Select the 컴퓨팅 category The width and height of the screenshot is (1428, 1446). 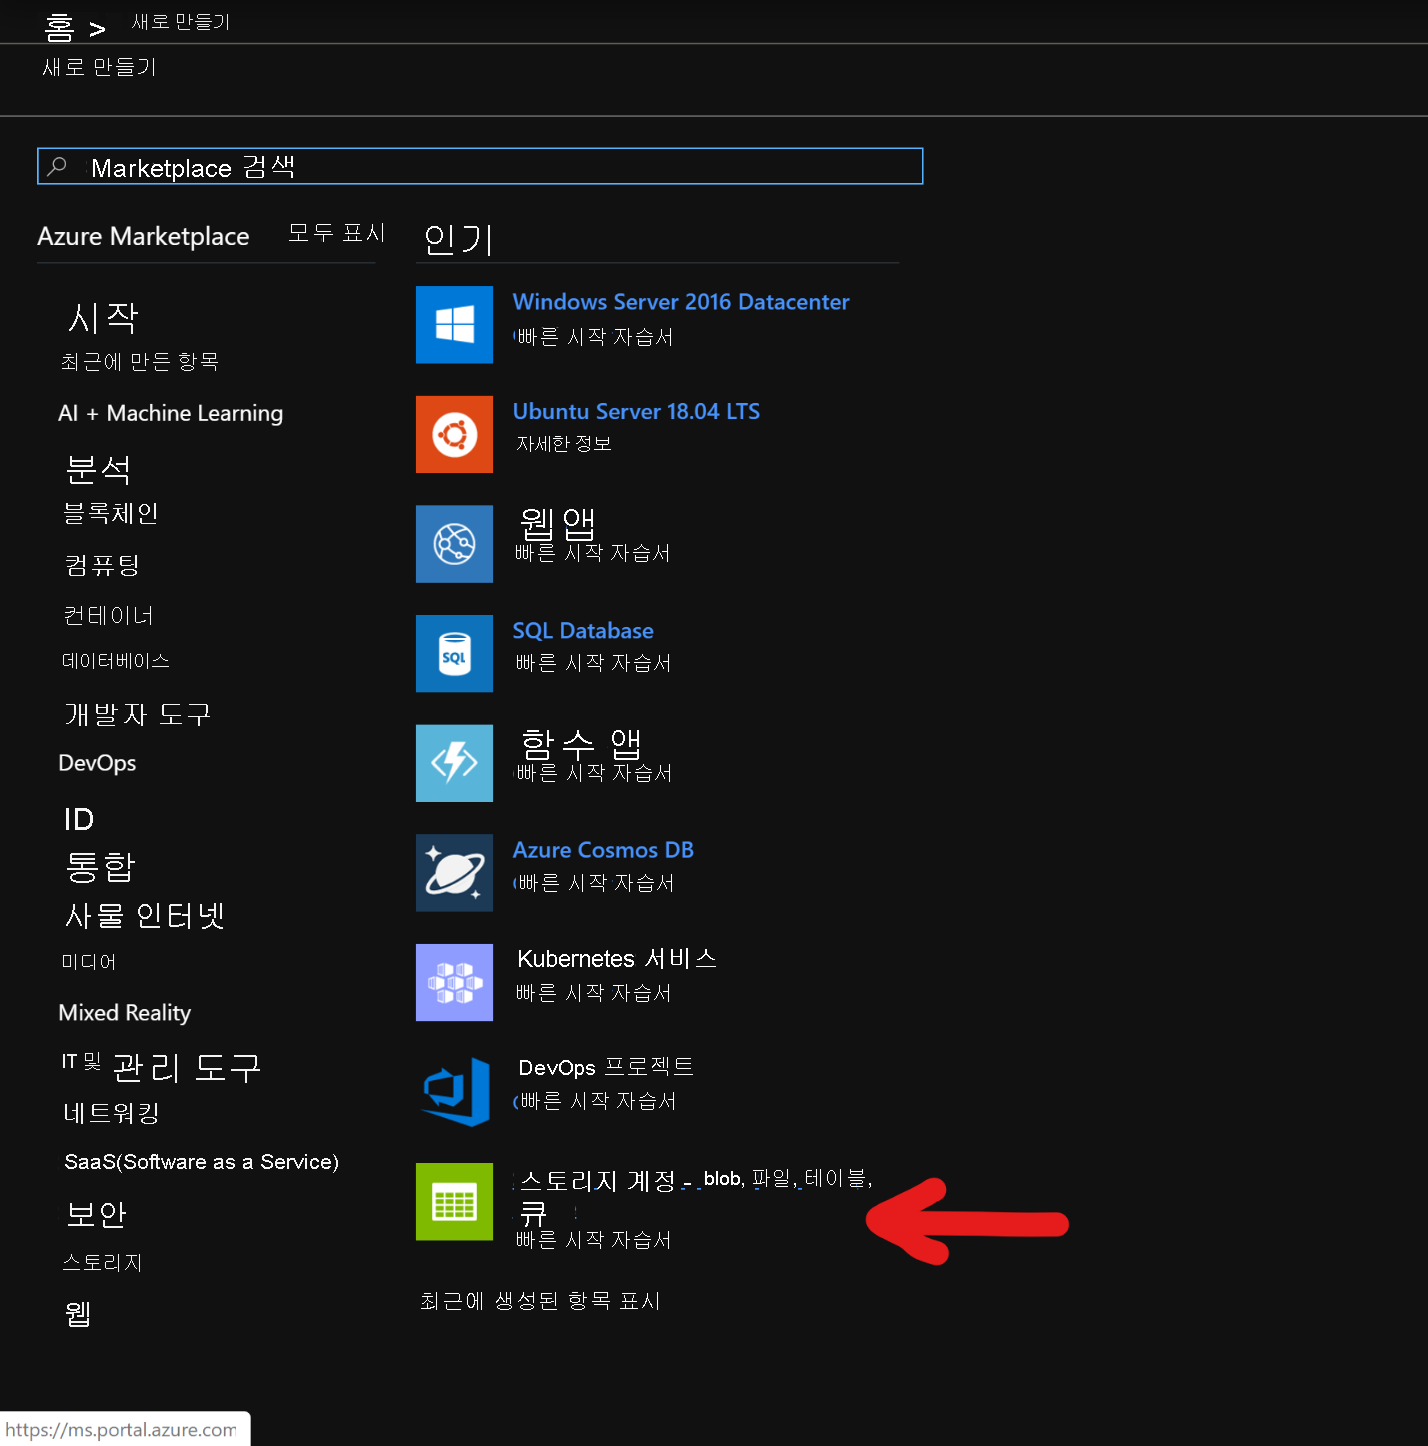tap(102, 565)
